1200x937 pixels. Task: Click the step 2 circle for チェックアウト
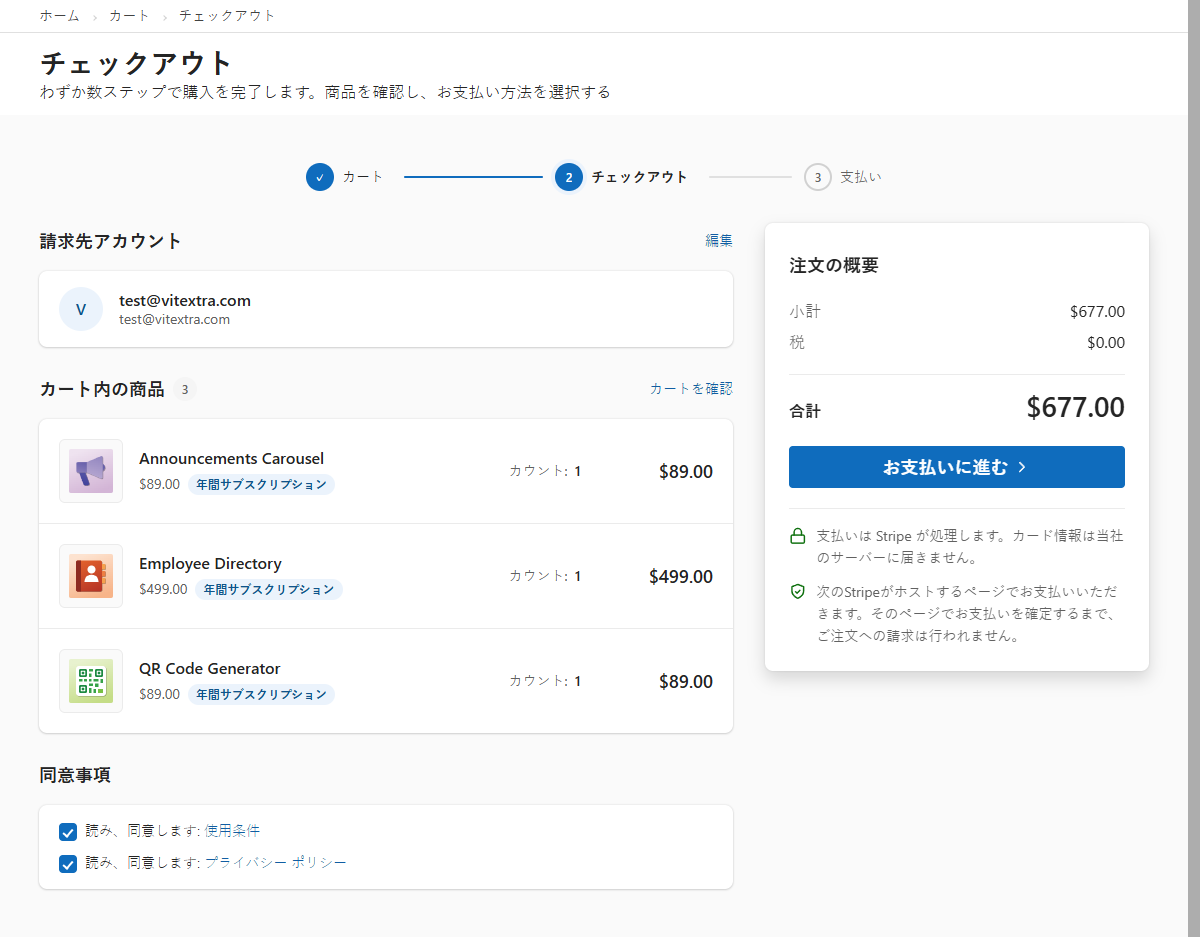(x=569, y=177)
